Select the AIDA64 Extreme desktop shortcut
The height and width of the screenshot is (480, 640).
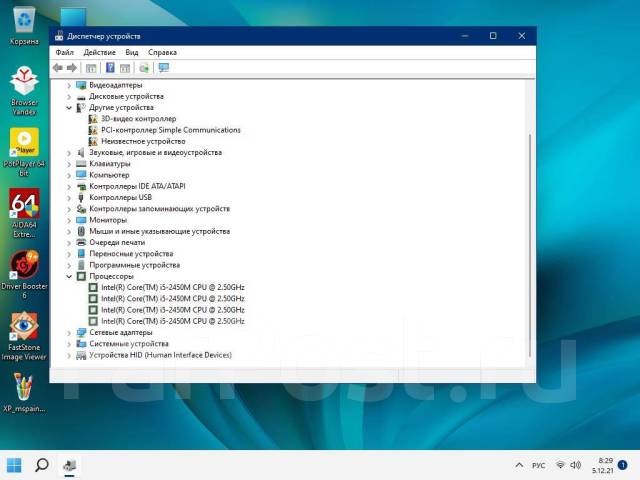coord(24,213)
